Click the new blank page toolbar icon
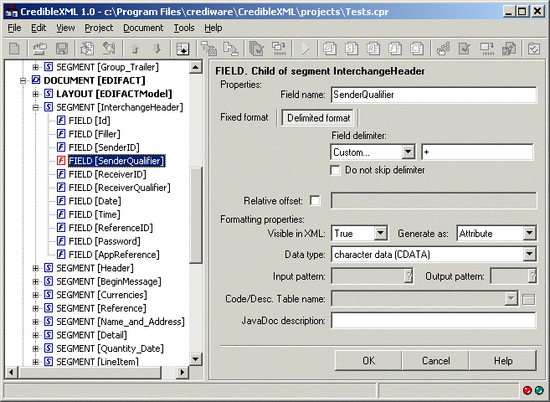The width and height of the screenshot is (550, 402). pyautogui.click(x=14, y=48)
